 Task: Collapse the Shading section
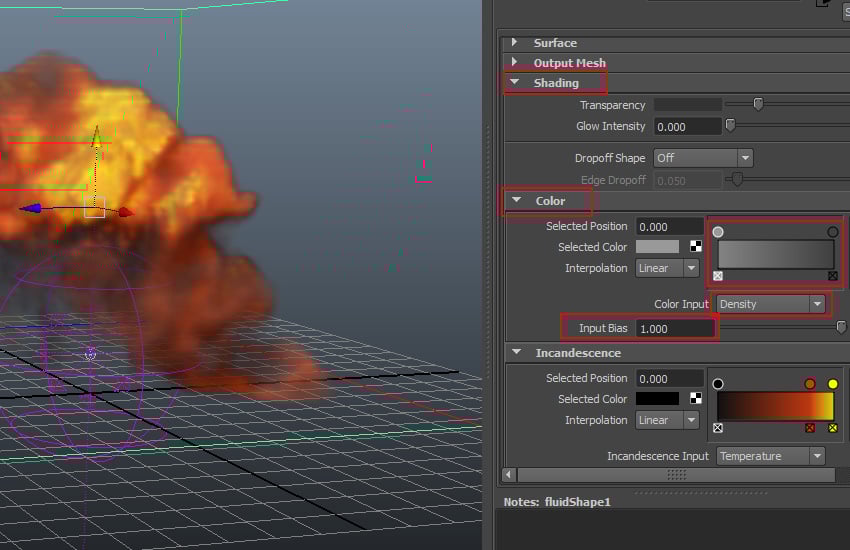pos(515,83)
